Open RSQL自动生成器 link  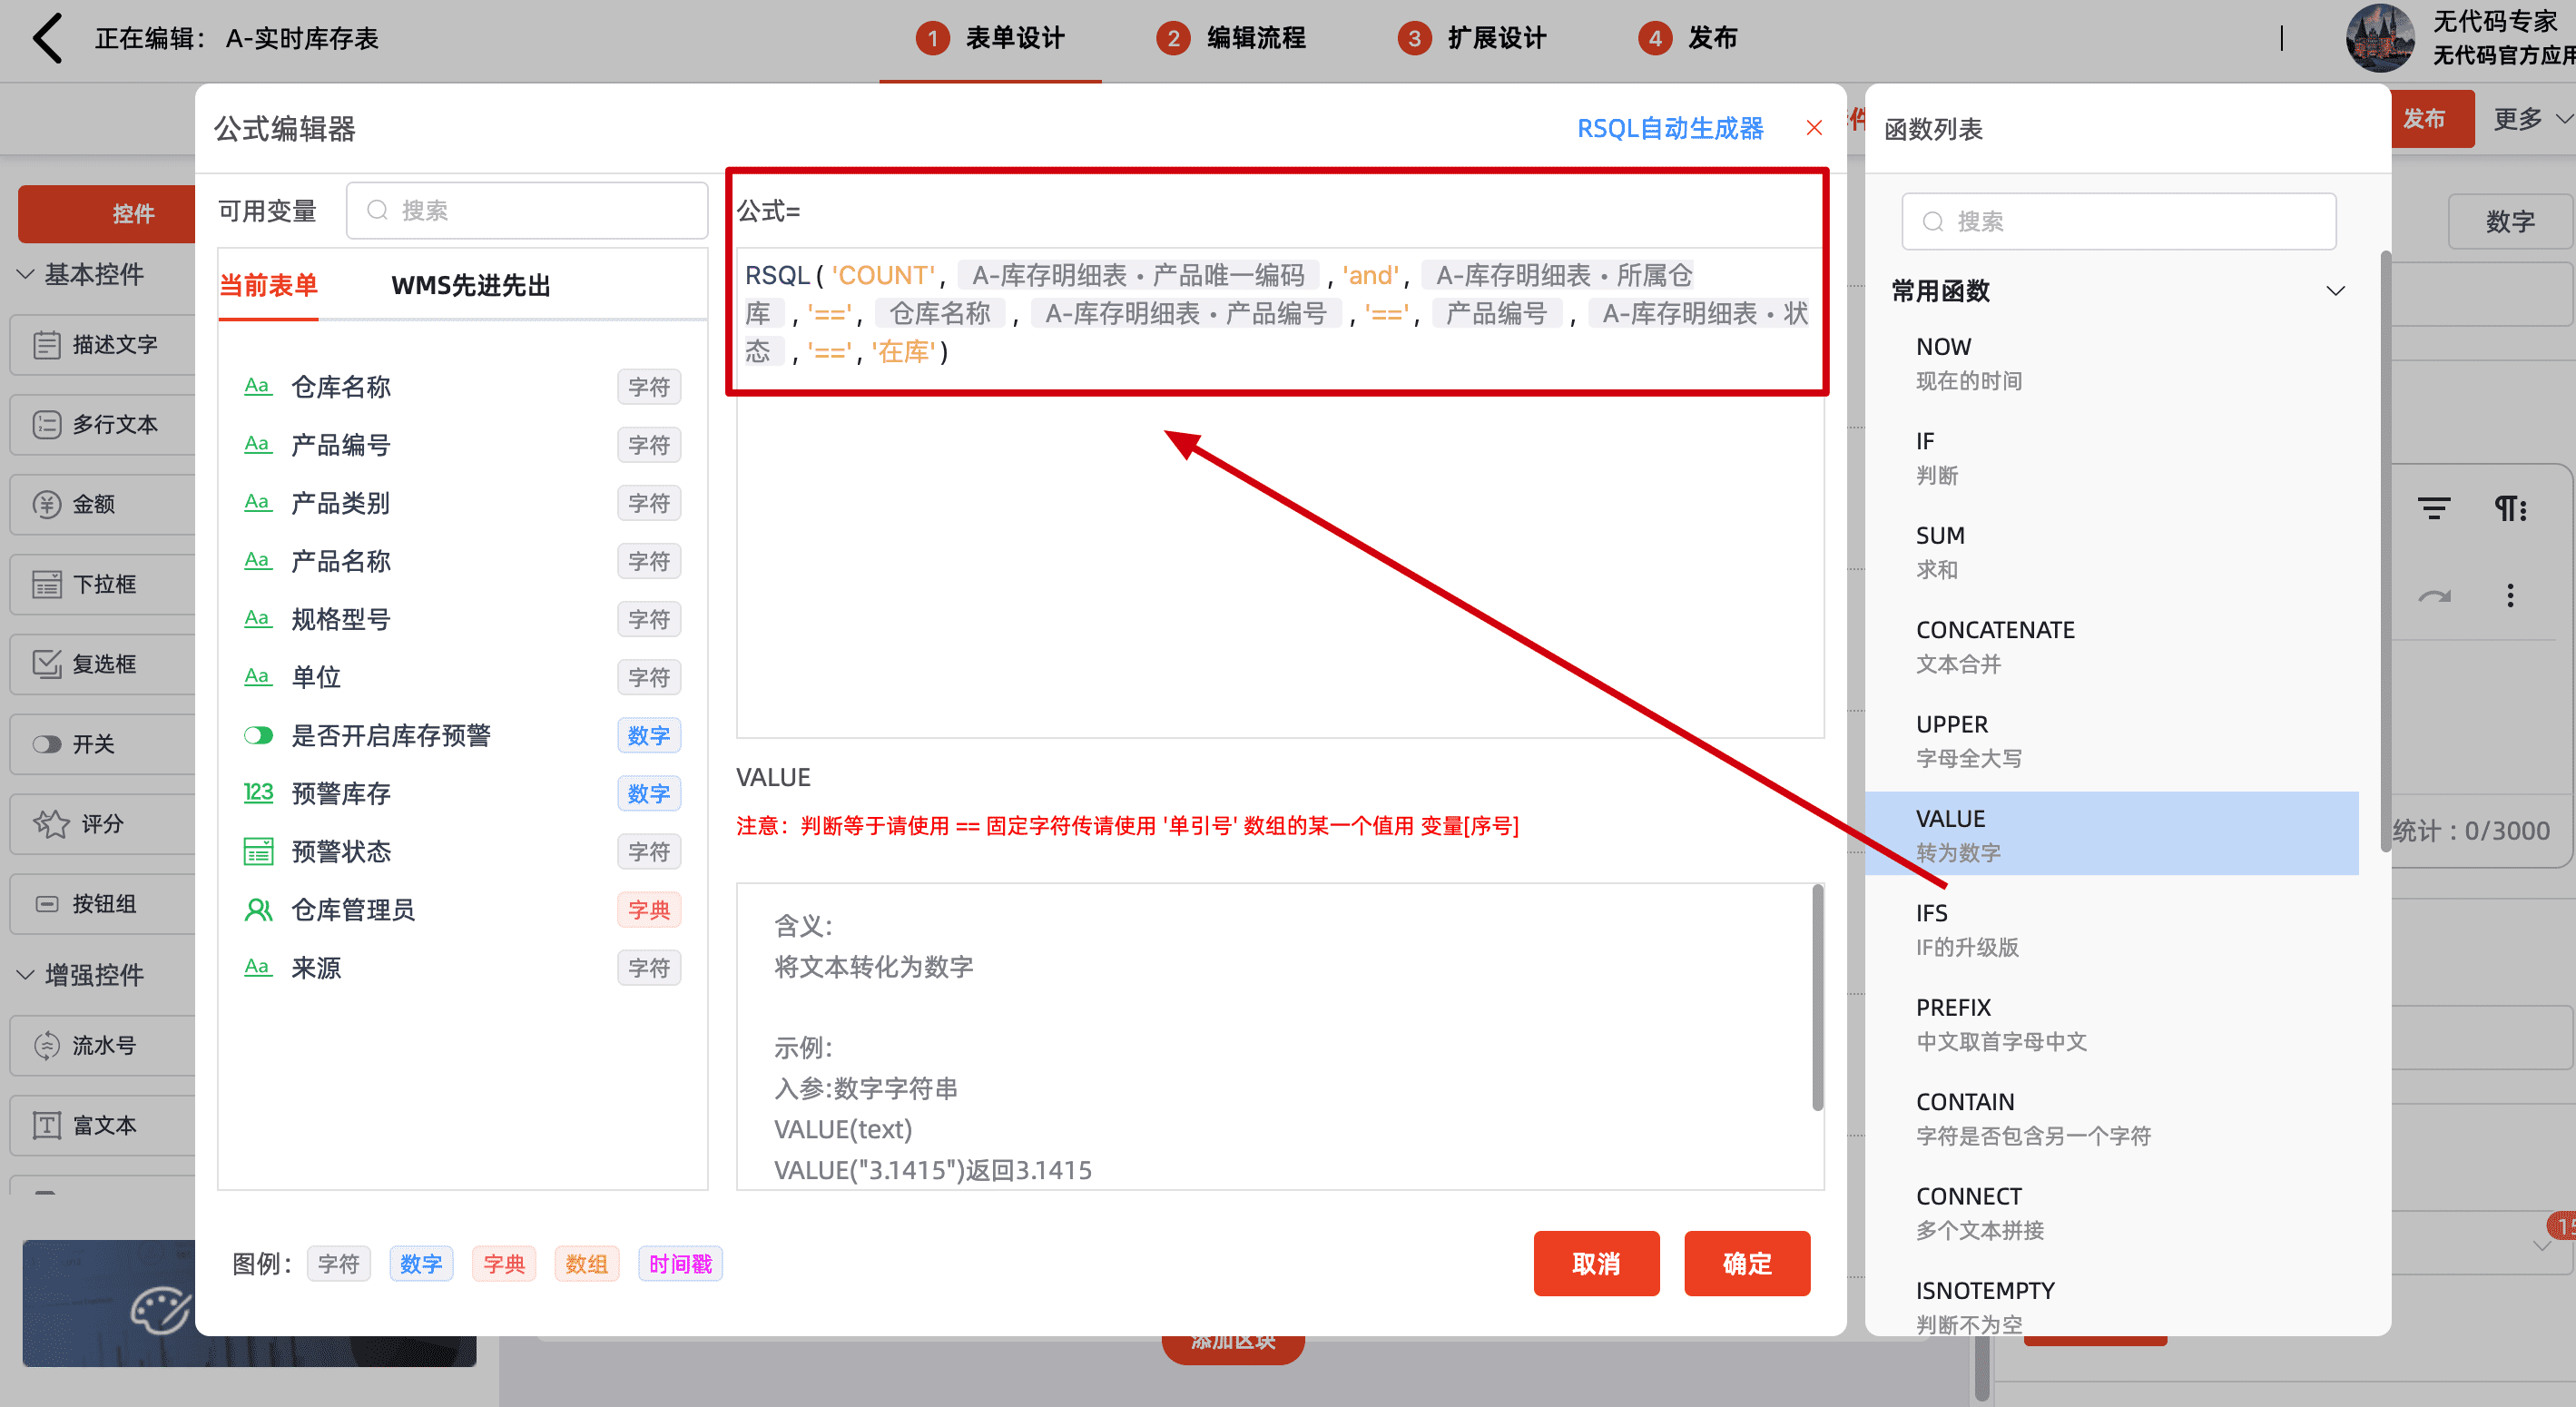click(1669, 129)
